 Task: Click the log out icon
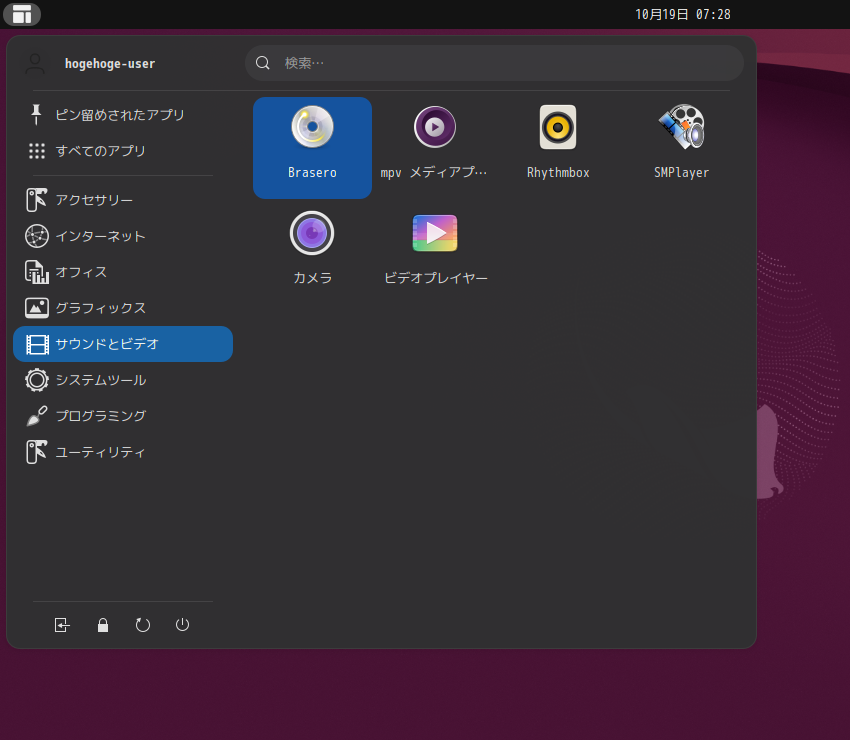point(62,625)
